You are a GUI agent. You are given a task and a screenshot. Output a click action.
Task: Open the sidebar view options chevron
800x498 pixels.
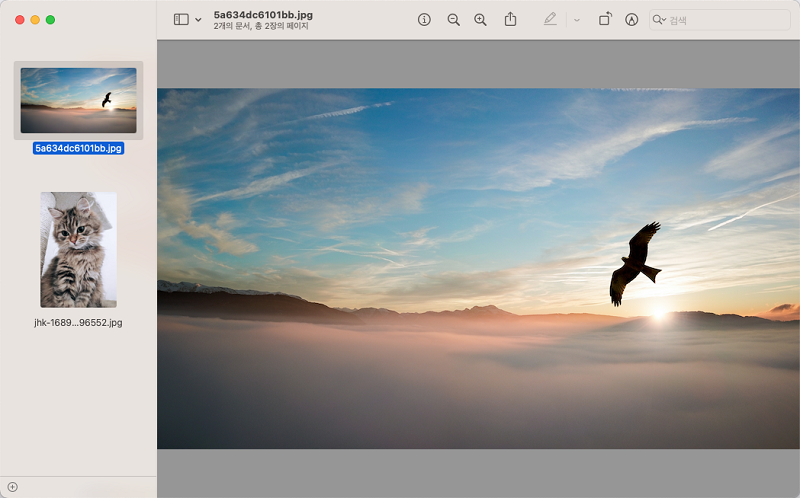pyautogui.click(x=198, y=20)
